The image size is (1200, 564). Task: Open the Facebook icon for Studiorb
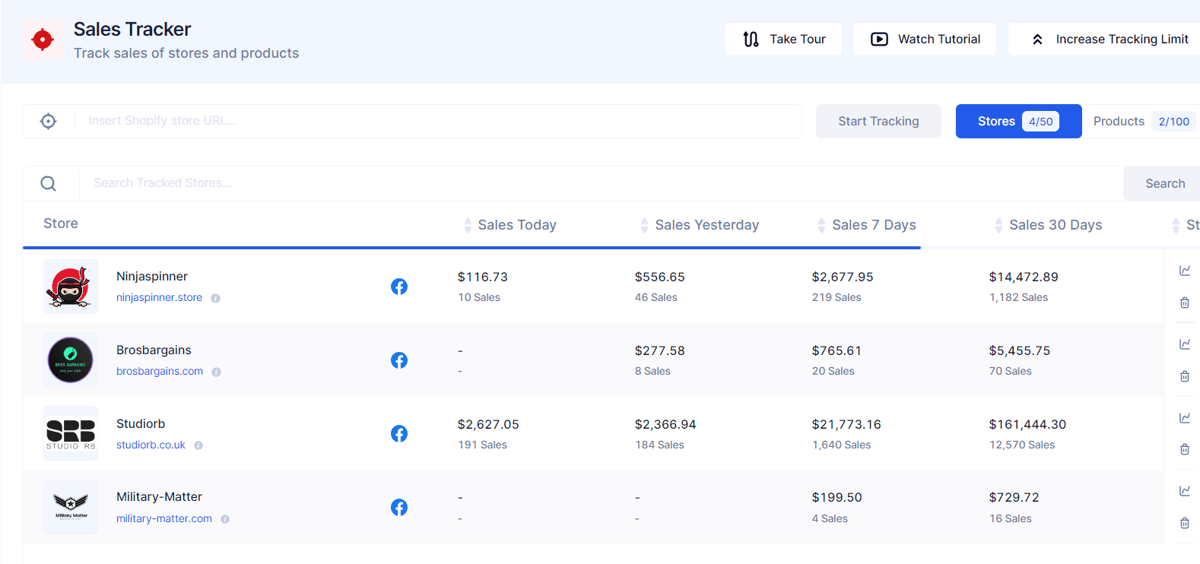point(399,434)
